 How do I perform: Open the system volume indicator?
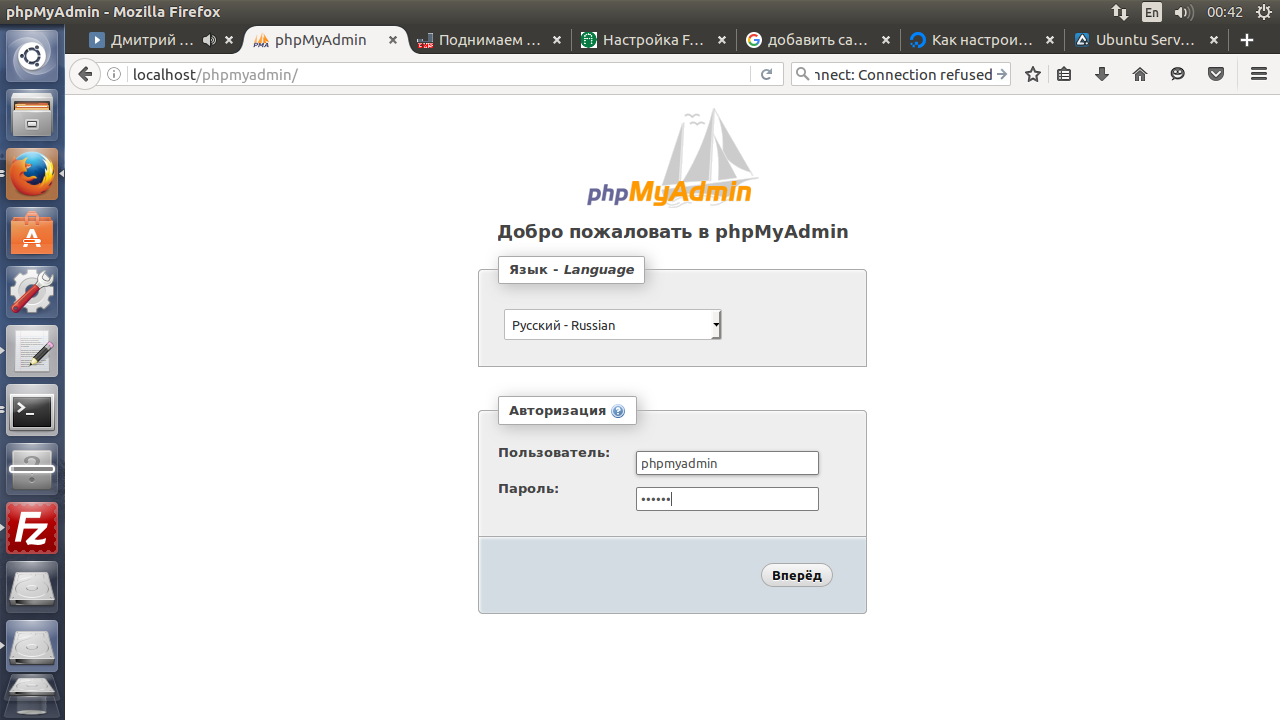[x=1183, y=12]
